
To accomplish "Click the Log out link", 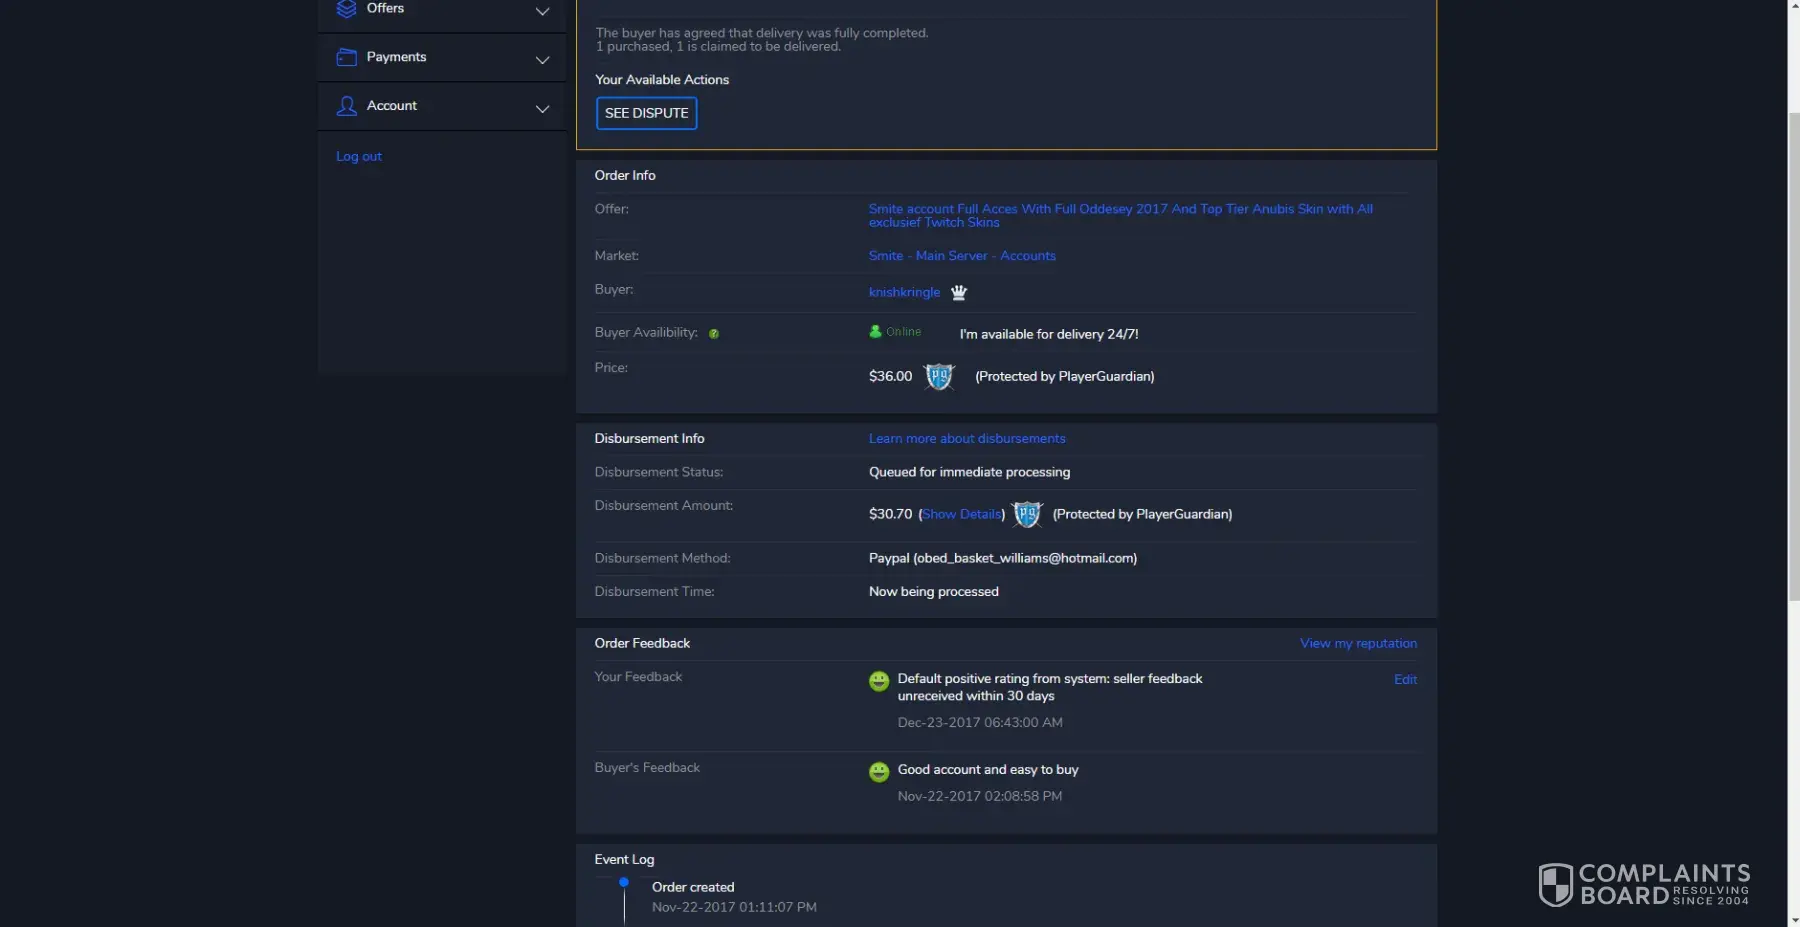I will pos(359,156).
